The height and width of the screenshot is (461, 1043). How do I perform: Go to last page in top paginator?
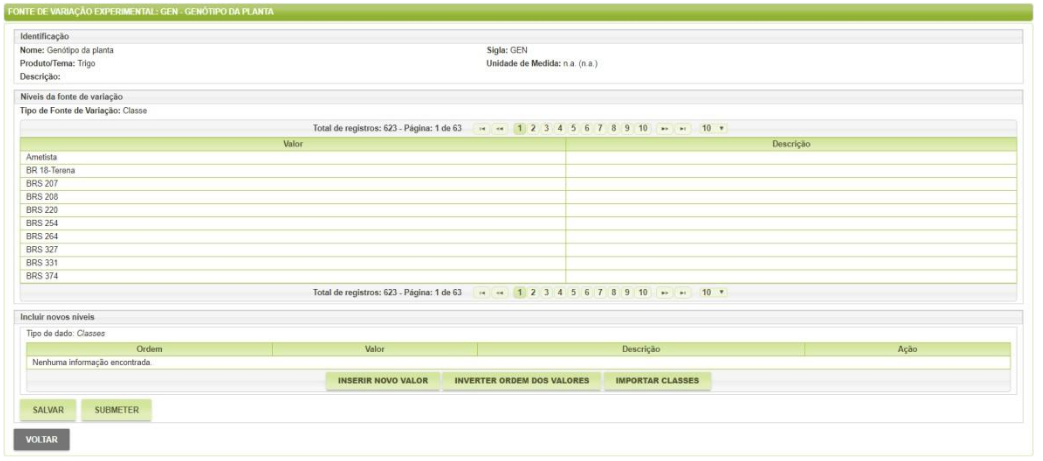(682, 128)
